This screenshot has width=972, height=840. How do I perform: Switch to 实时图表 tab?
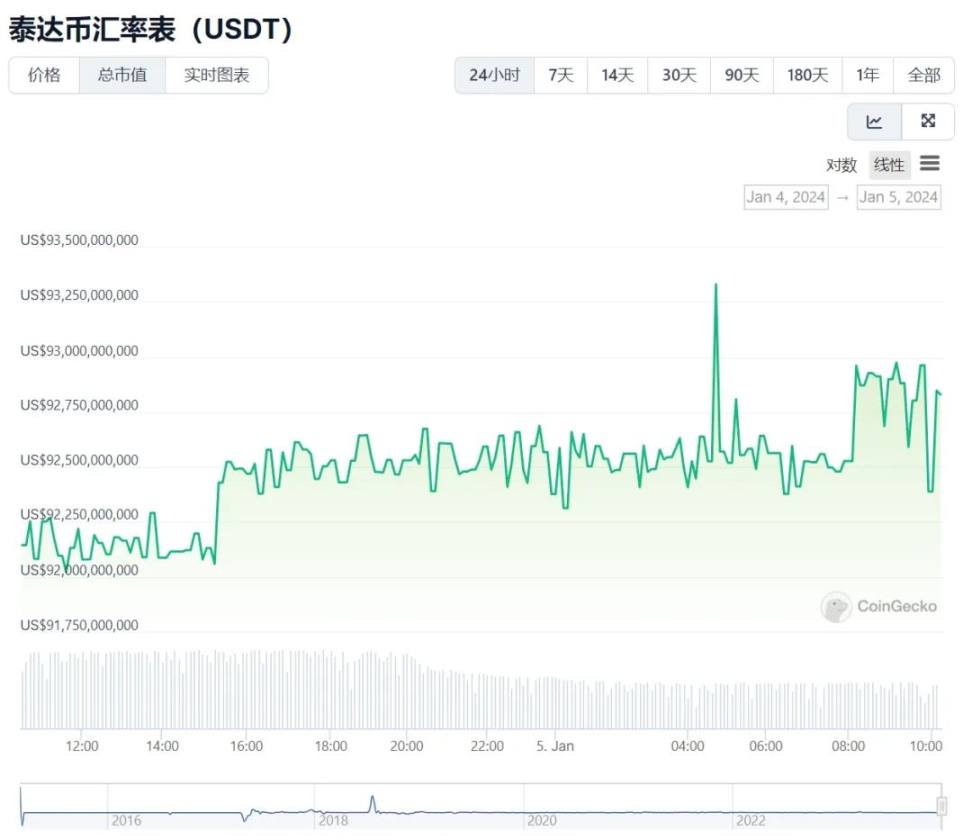[216, 75]
